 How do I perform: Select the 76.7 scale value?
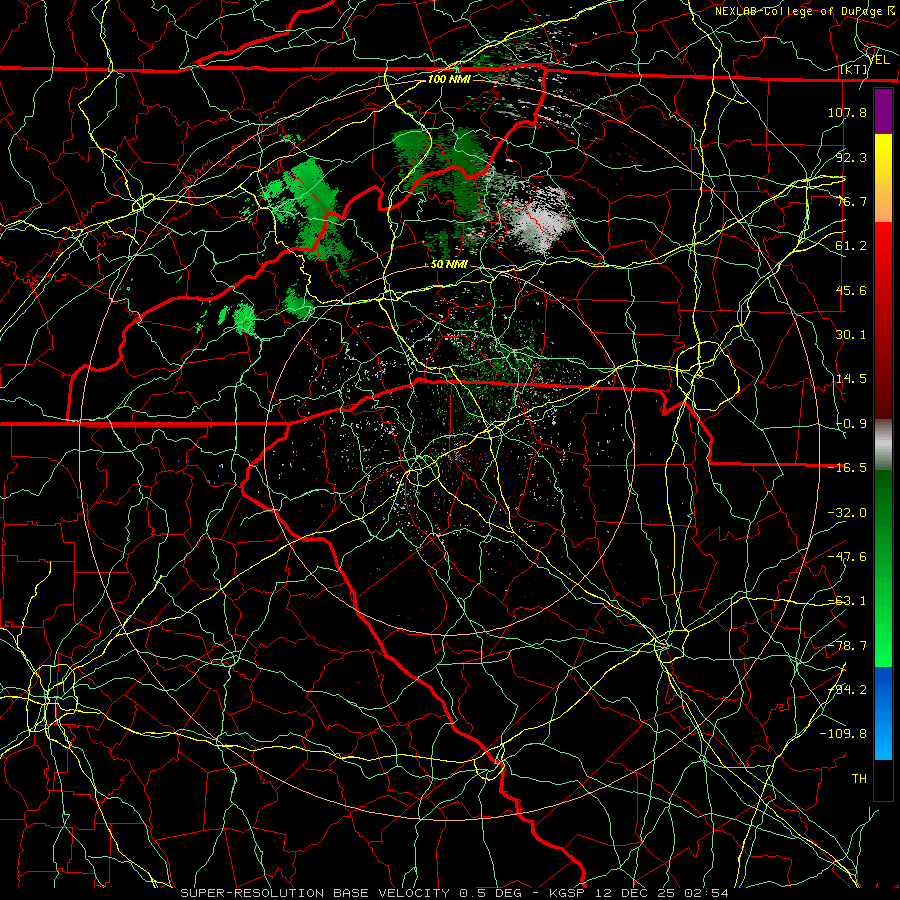[x=851, y=201]
